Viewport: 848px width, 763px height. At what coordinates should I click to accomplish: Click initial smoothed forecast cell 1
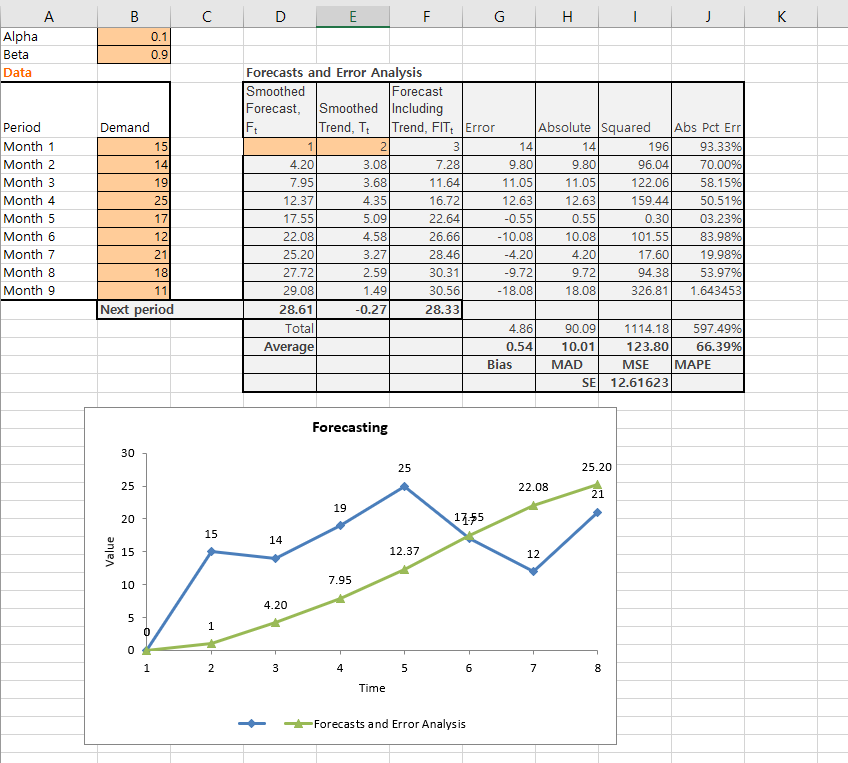point(280,147)
